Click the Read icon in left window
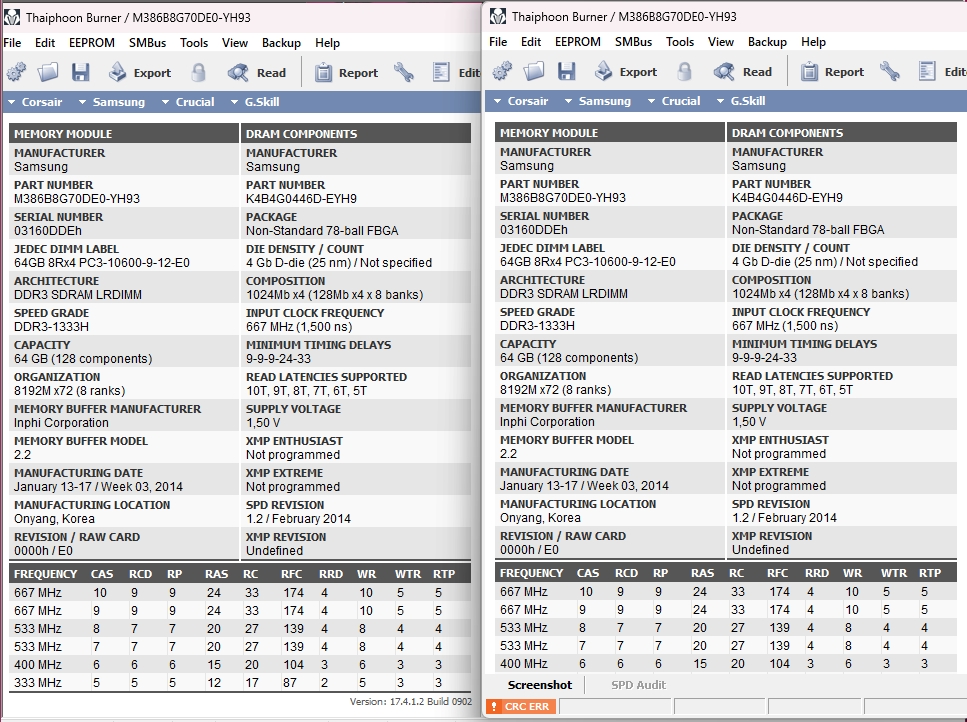The image size is (967, 722). tap(237, 72)
